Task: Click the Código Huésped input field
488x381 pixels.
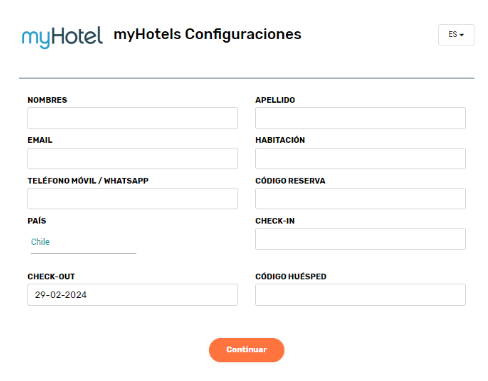Action: [360, 295]
